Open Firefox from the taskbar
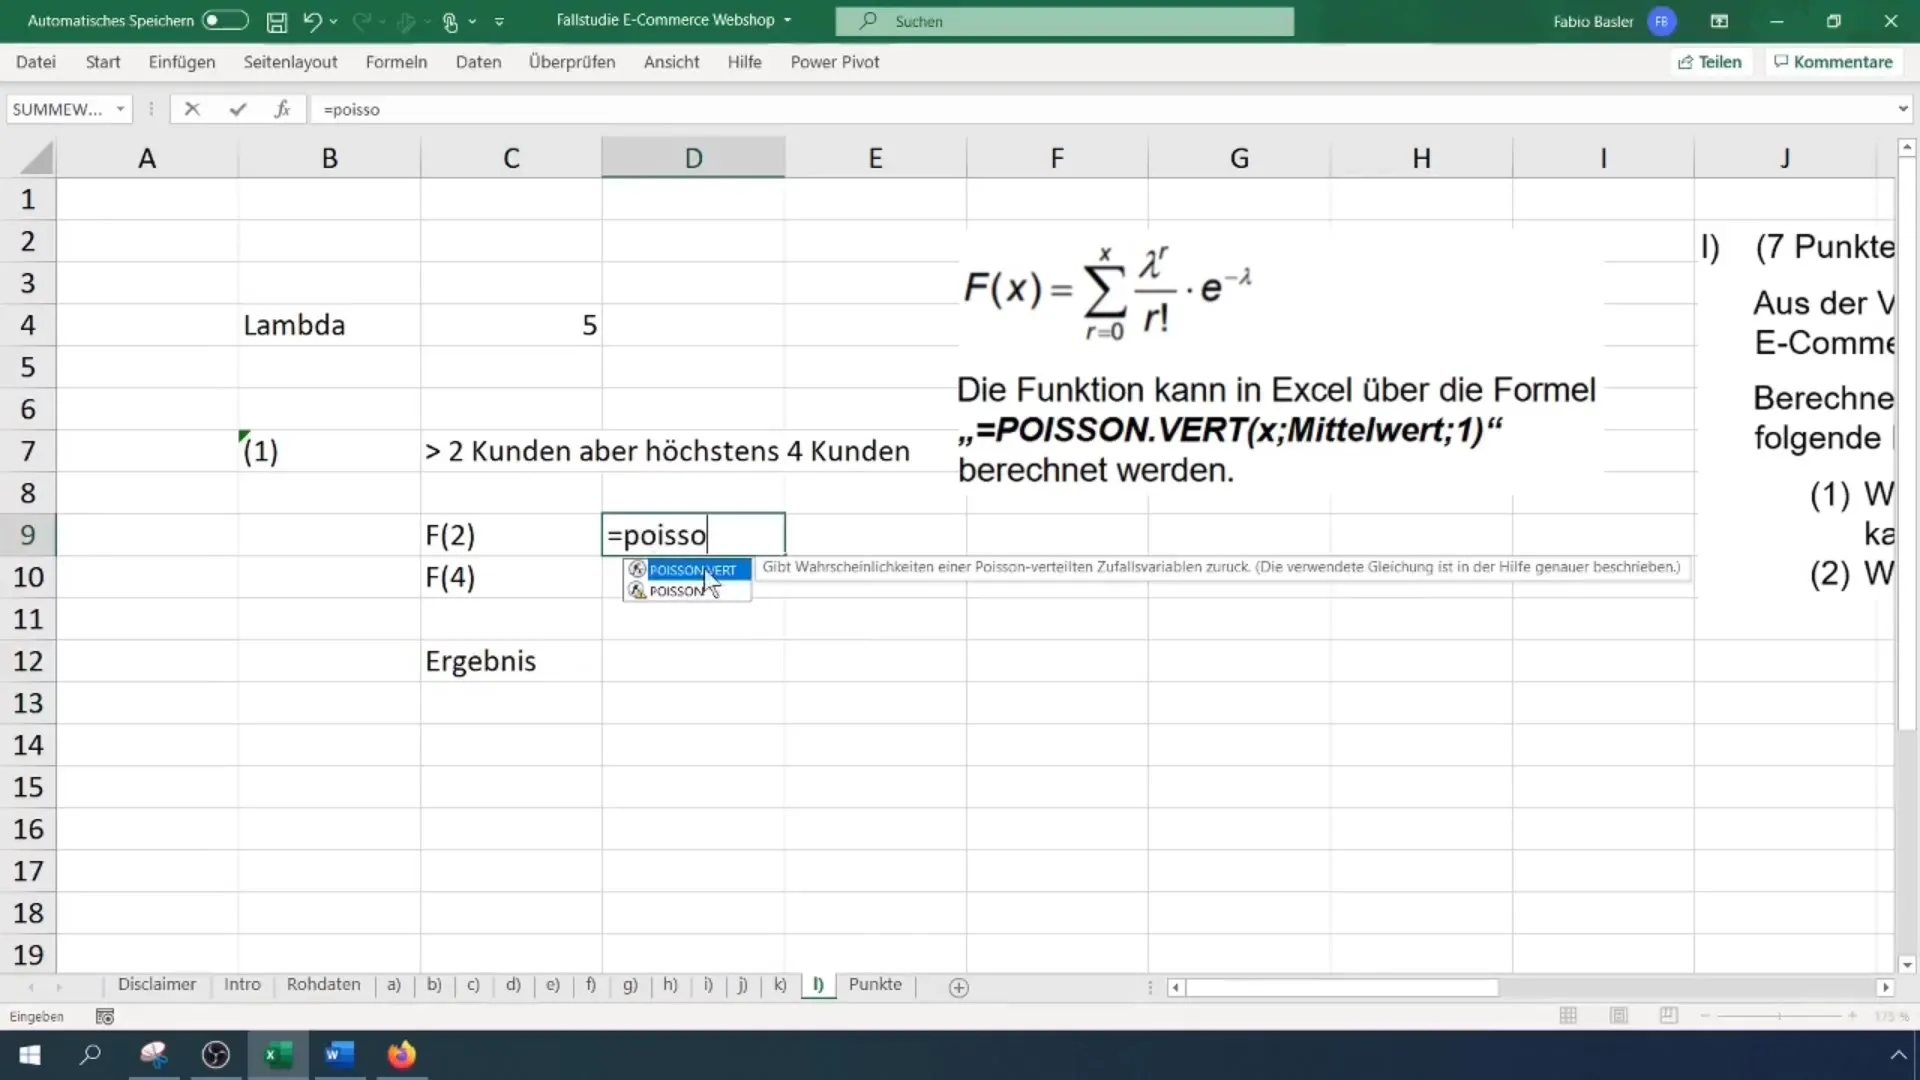Viewport: 1920px width, 1080px height. click(x=401, y=1055)
